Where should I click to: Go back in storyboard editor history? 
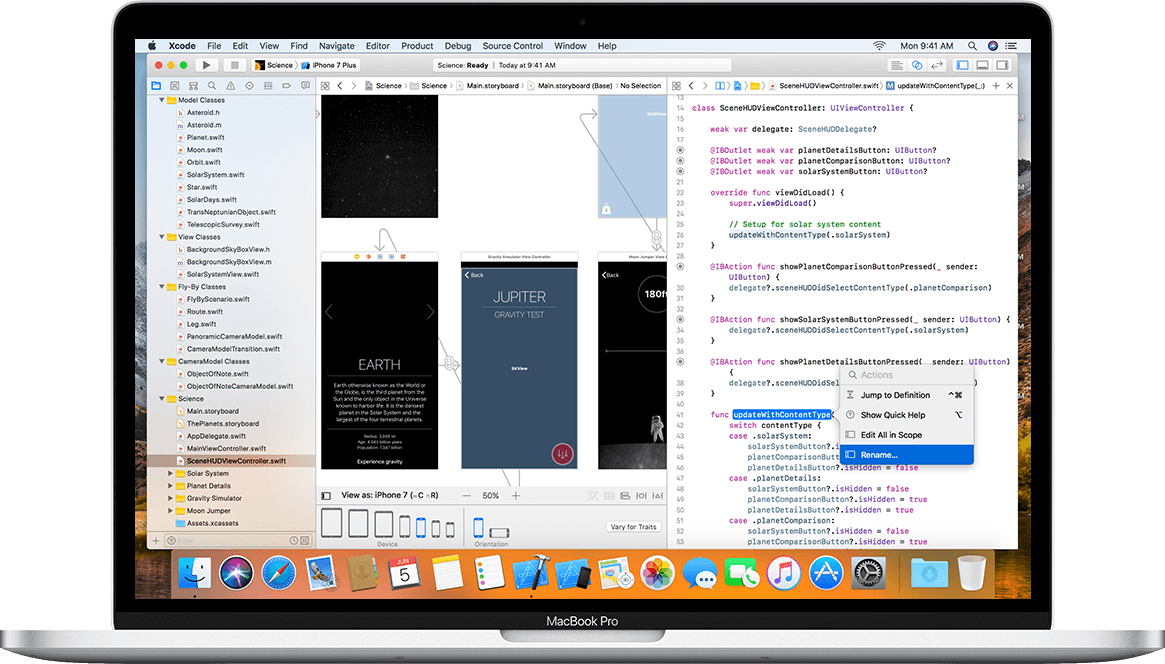pos(340,86)
